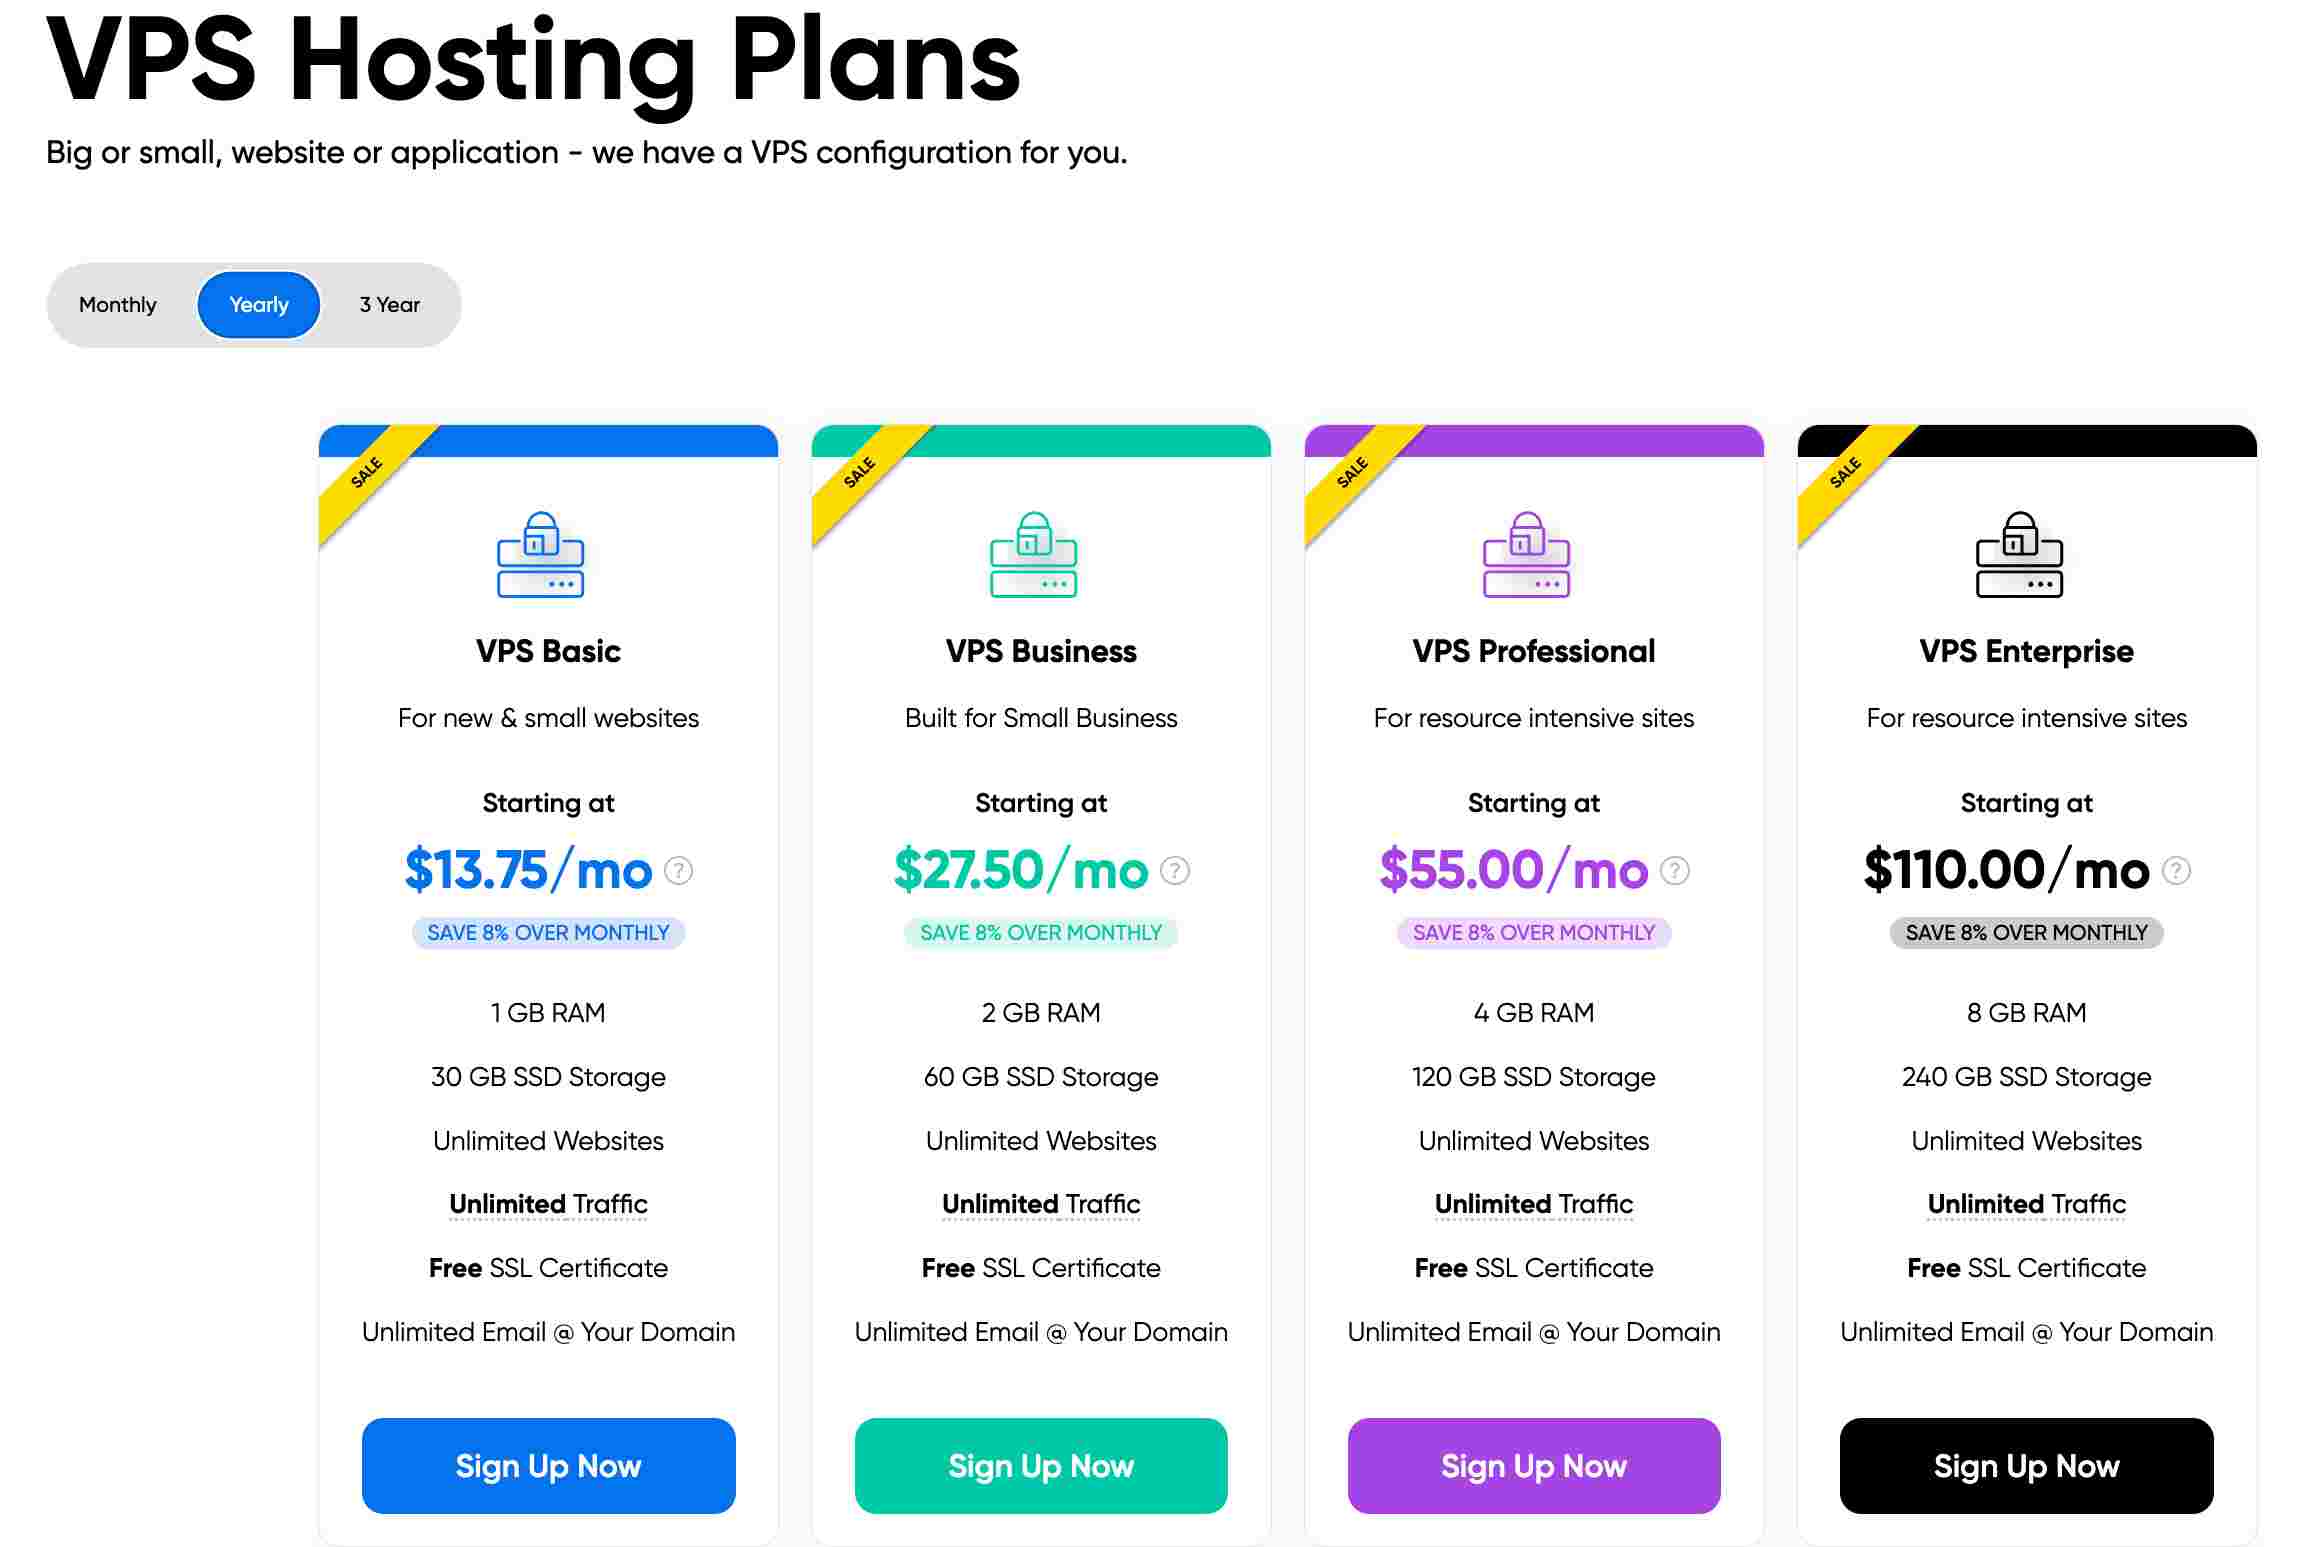The image size is (2318, 1547).
Task: Click the VPS Professional server lock icon
Action: click(x=1527, y=555)
